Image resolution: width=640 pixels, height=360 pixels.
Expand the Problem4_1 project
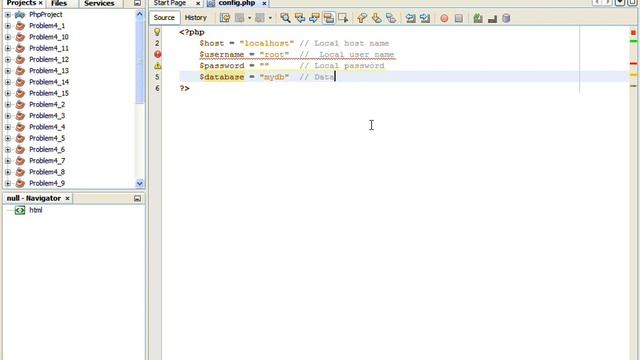click(x=8, y=26)
